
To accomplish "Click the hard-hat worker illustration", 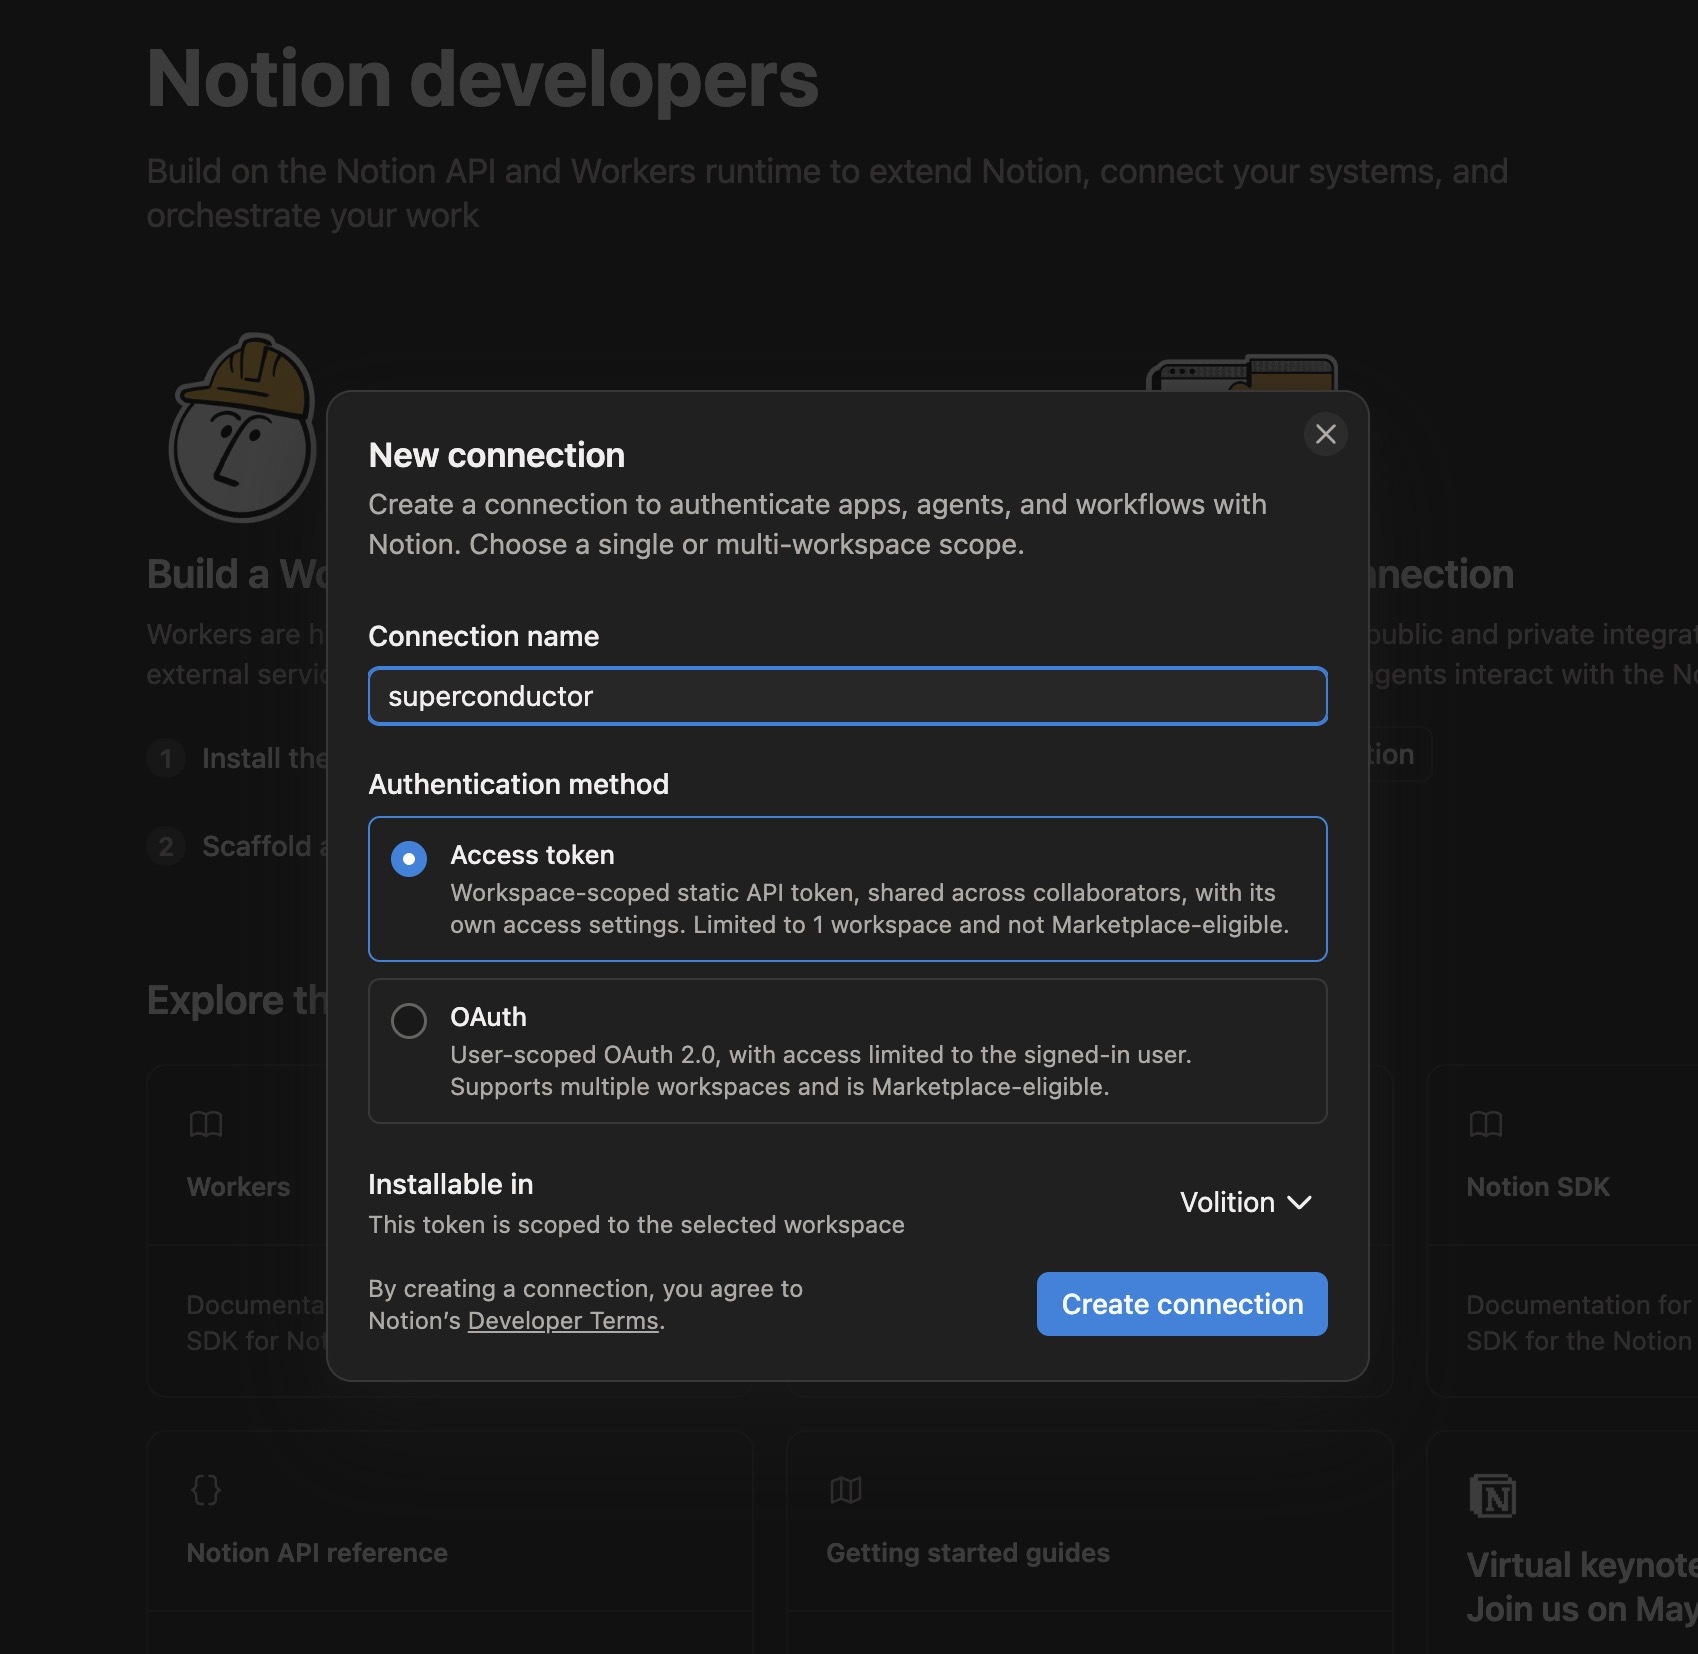I will click(x=243, y=428).
